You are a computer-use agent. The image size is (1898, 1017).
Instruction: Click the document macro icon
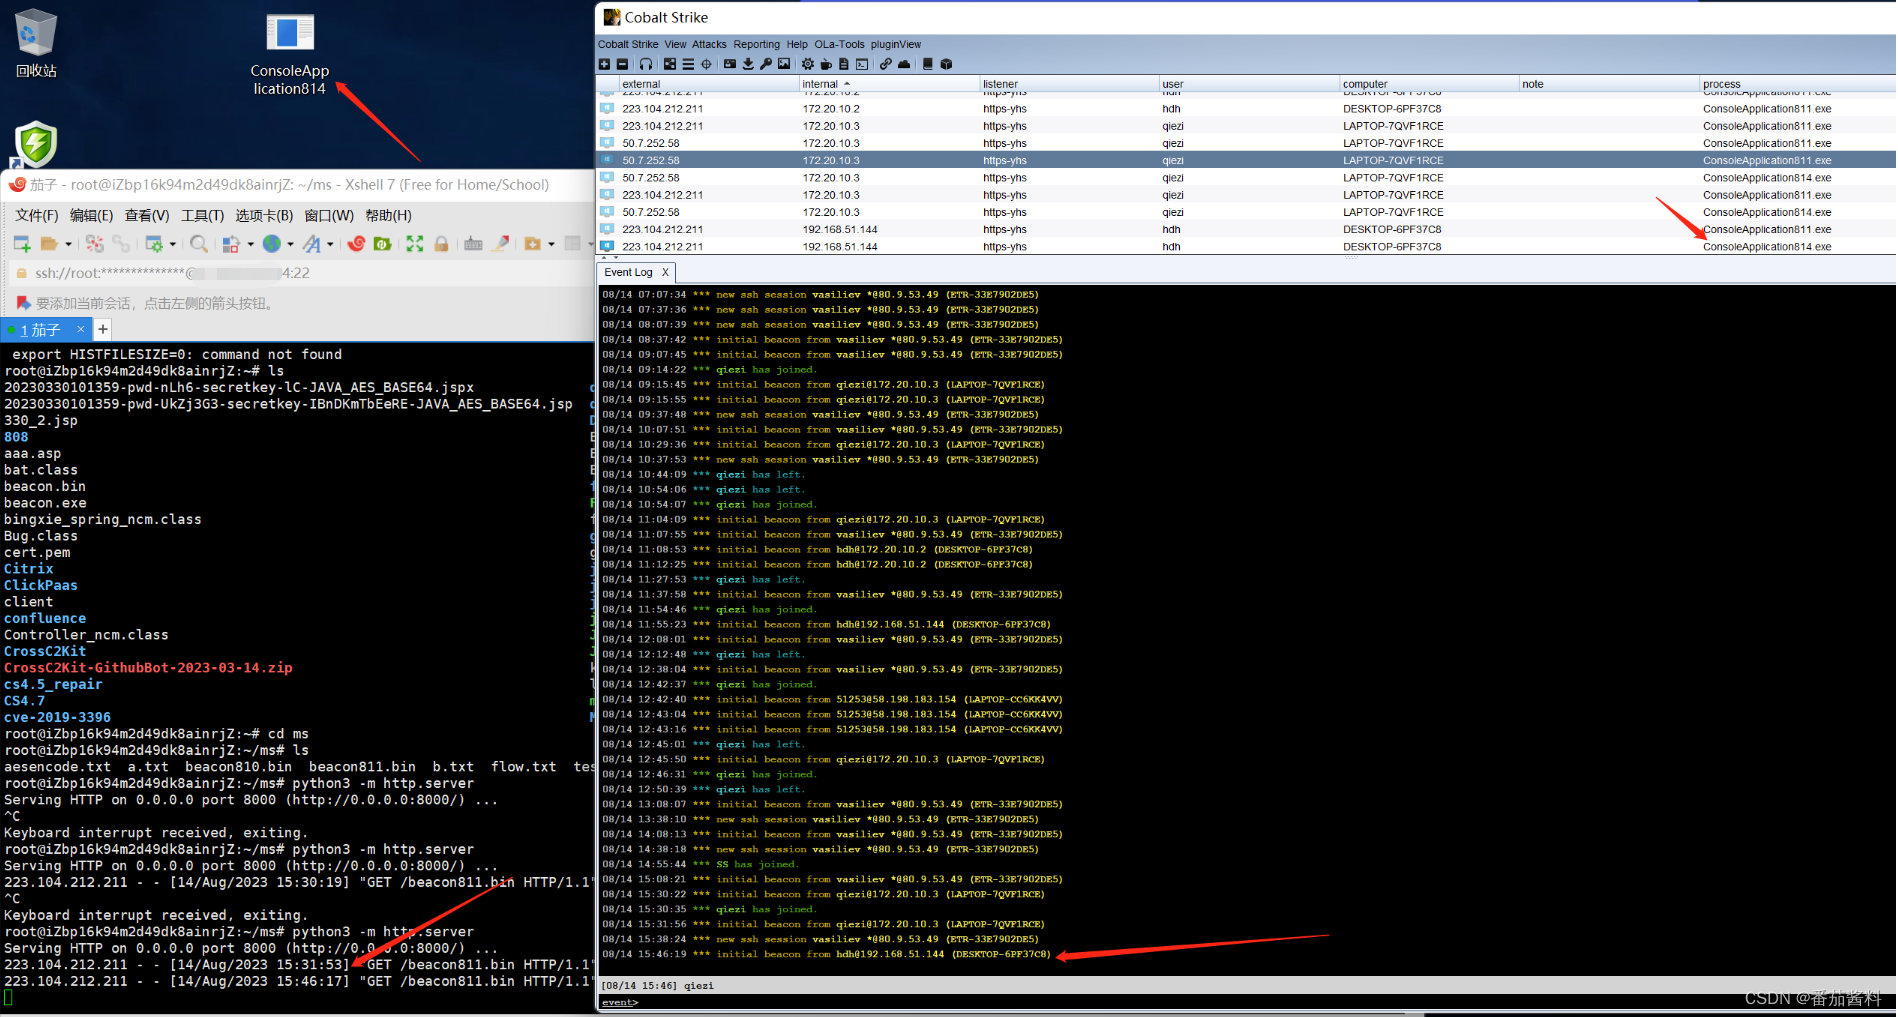pos(844,64)
